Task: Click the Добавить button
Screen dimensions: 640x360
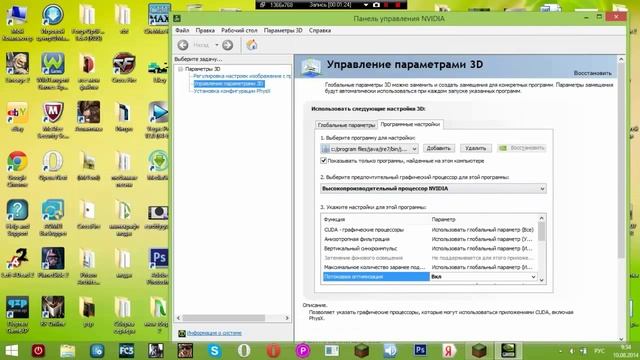Action: click(x=438, y=148)
